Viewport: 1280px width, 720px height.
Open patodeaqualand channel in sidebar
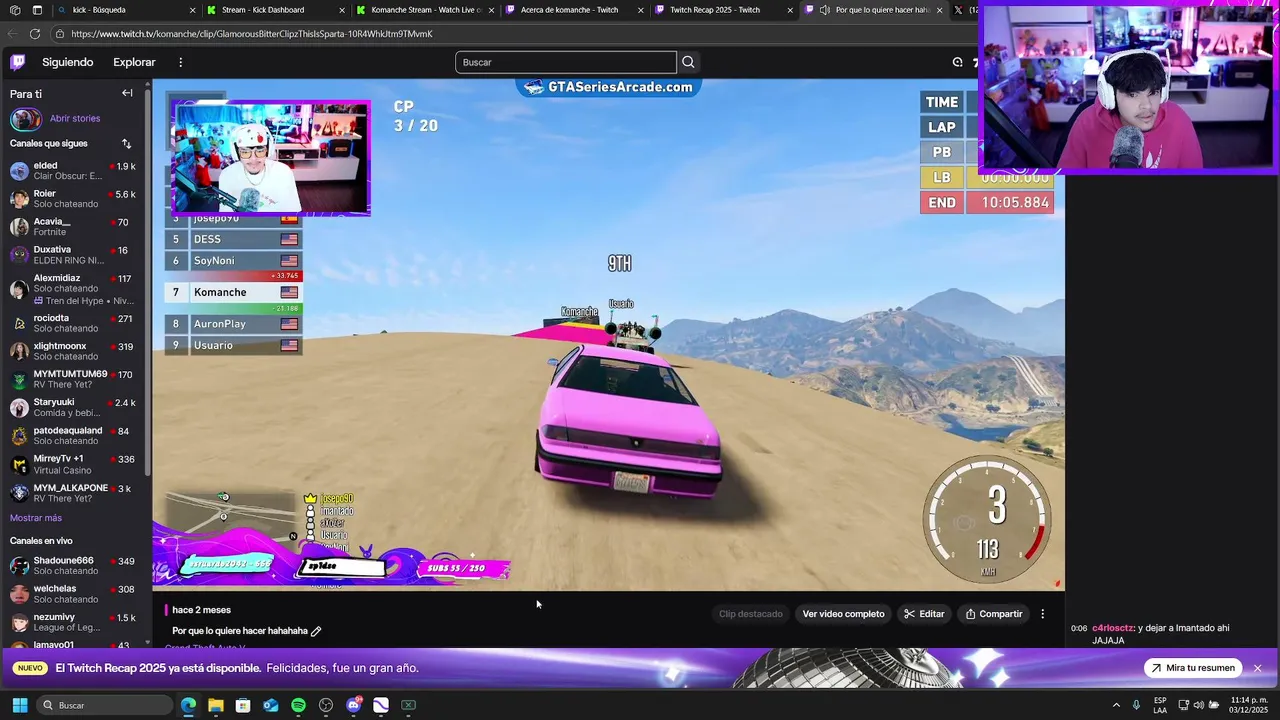click(x=74, y=435)
